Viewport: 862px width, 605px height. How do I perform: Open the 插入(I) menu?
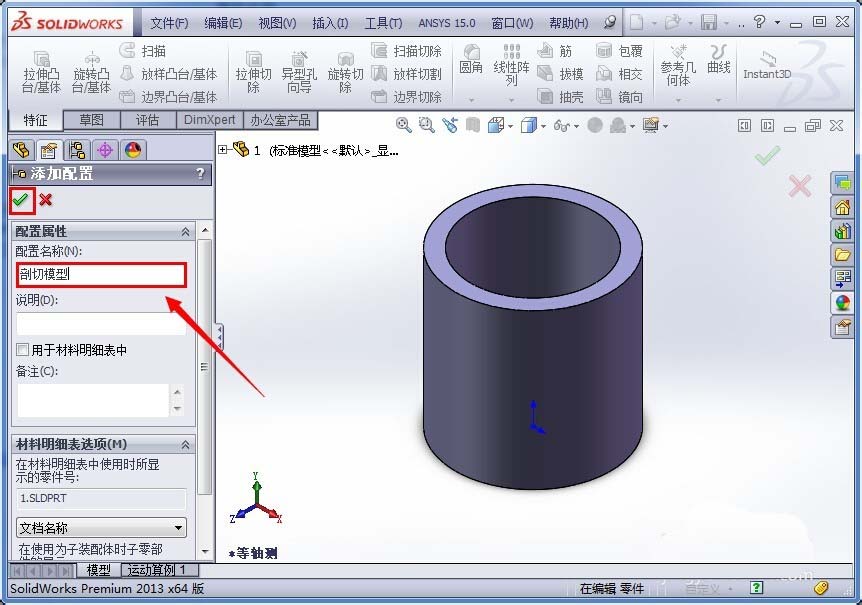pyautogui.click(x=330, y=23)
